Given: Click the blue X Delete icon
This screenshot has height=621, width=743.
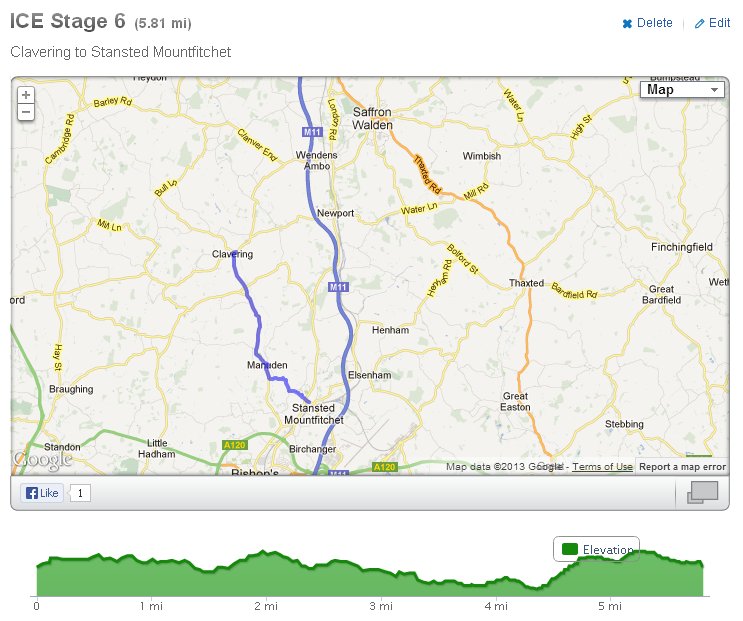Looking at the screenshot, I should tap(627, 23).
